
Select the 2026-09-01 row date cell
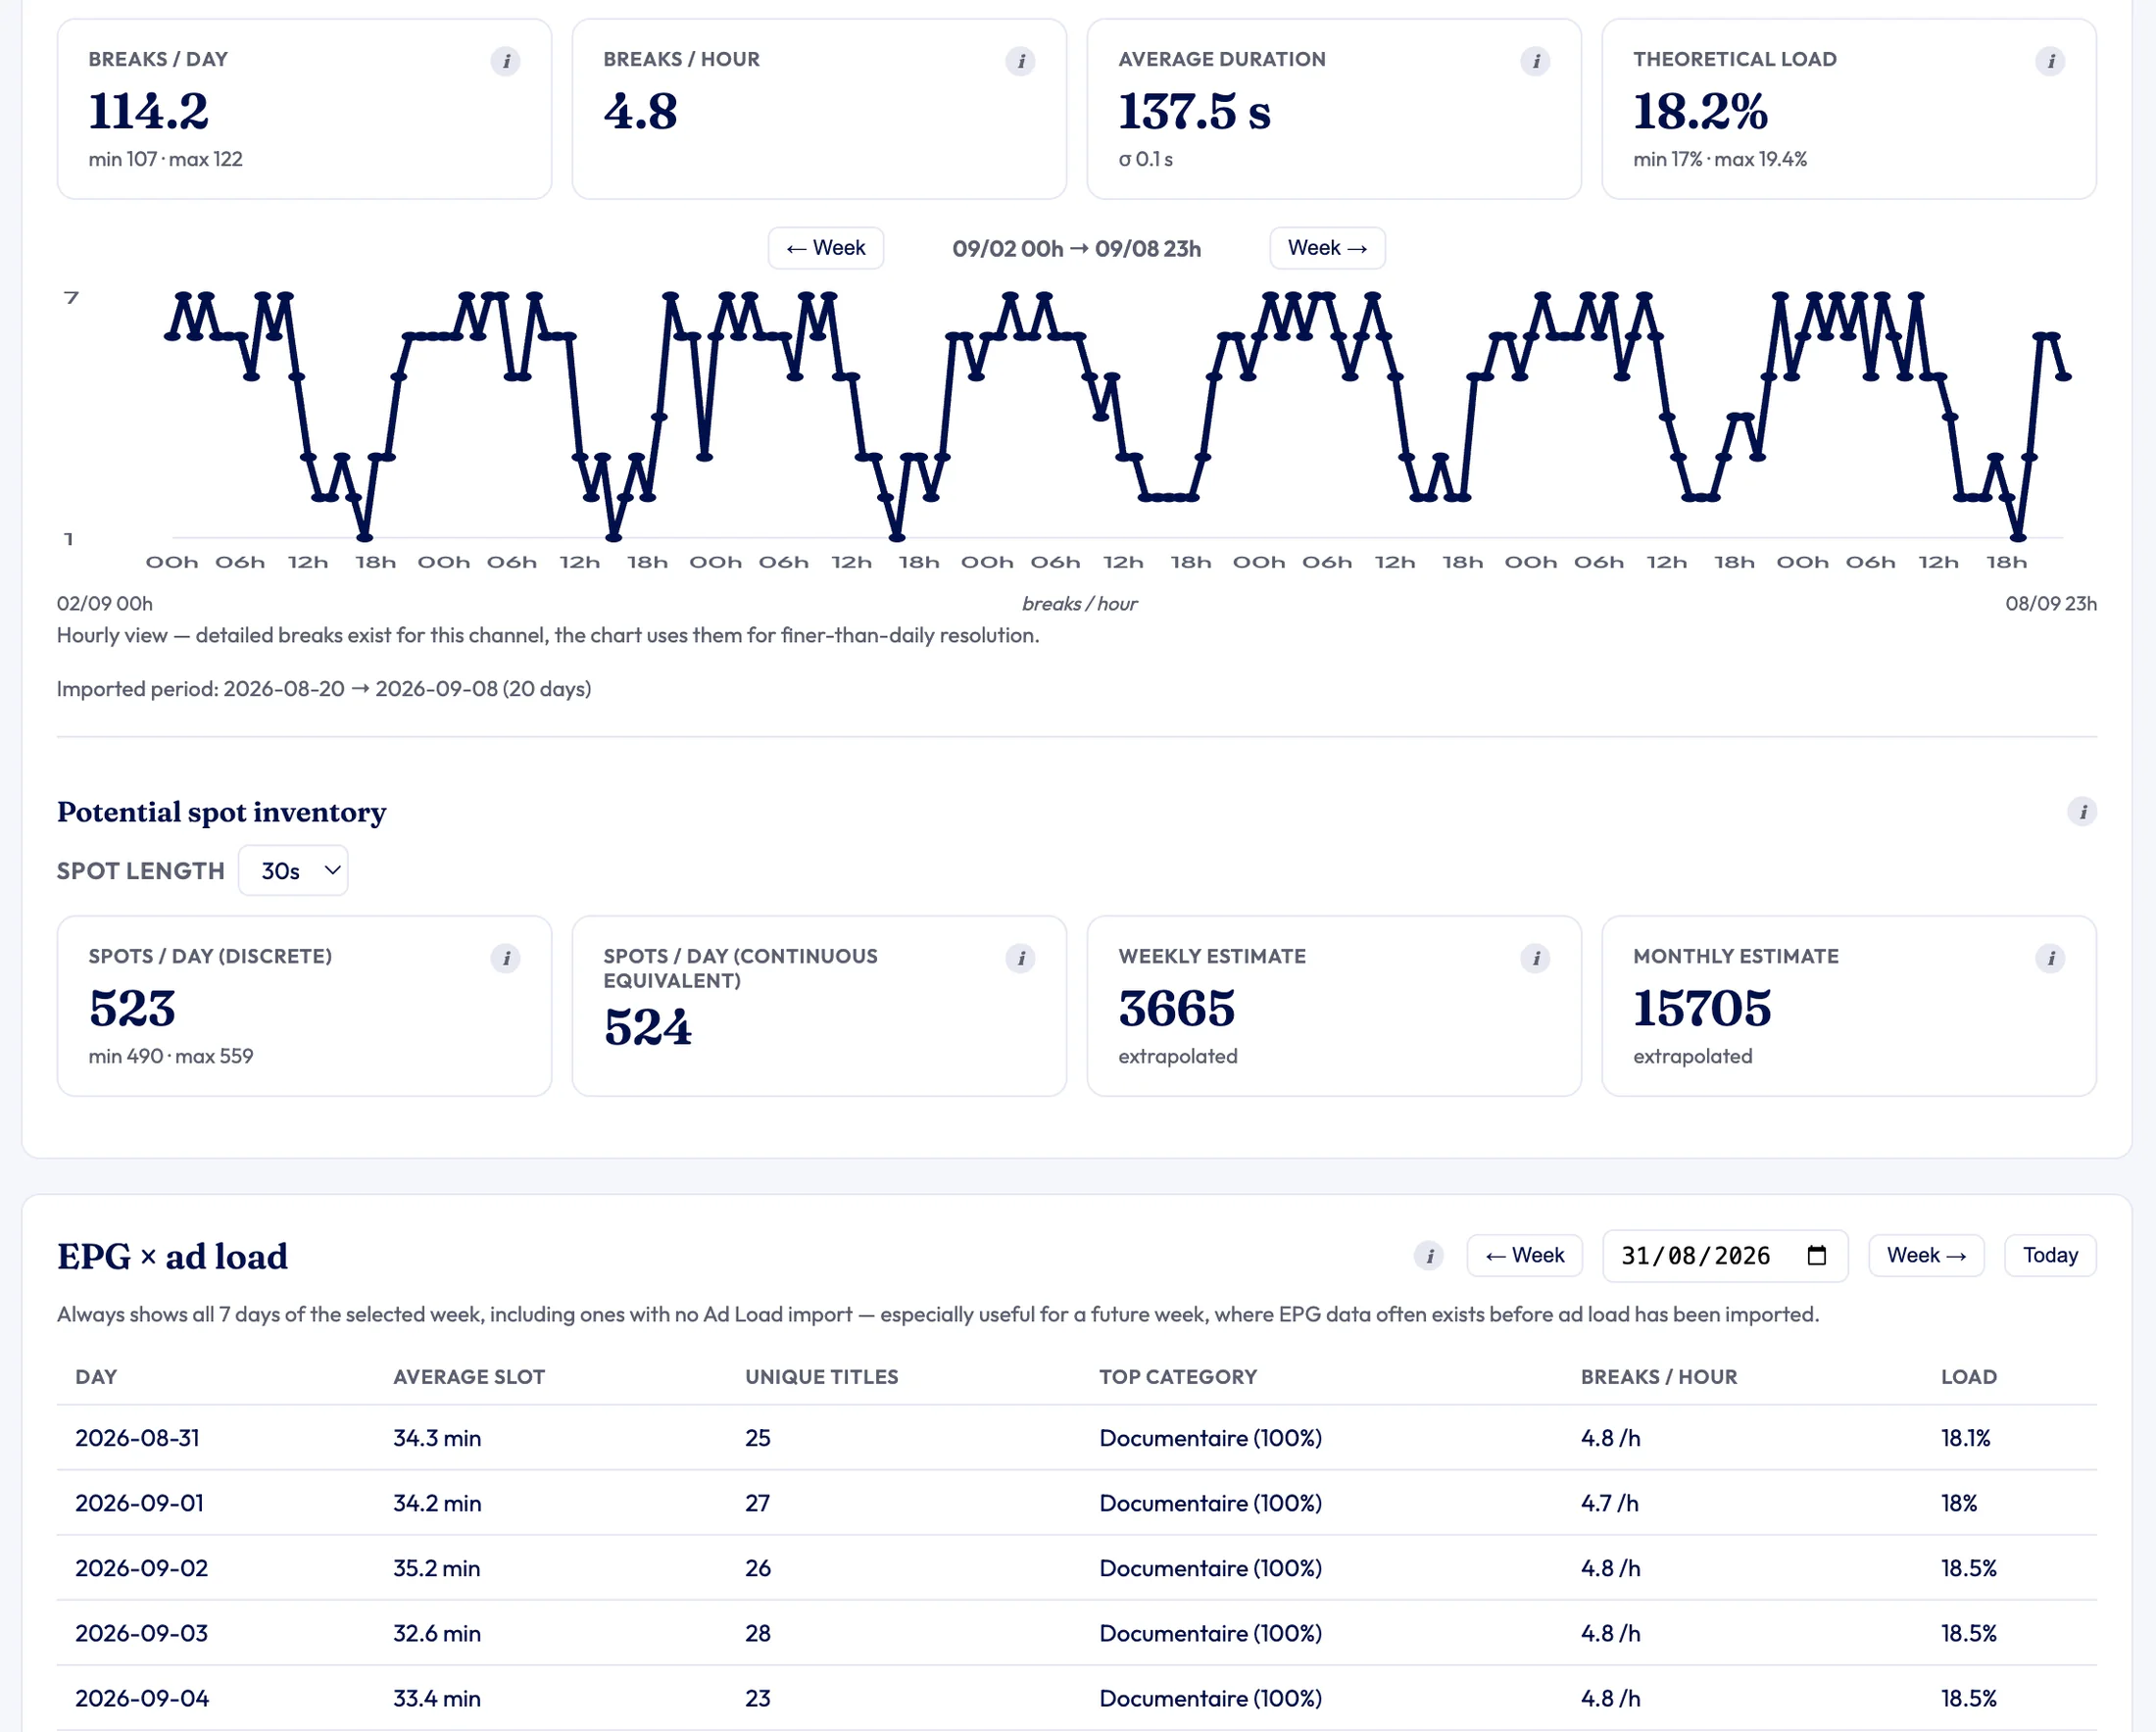[x=139, y=1502]
